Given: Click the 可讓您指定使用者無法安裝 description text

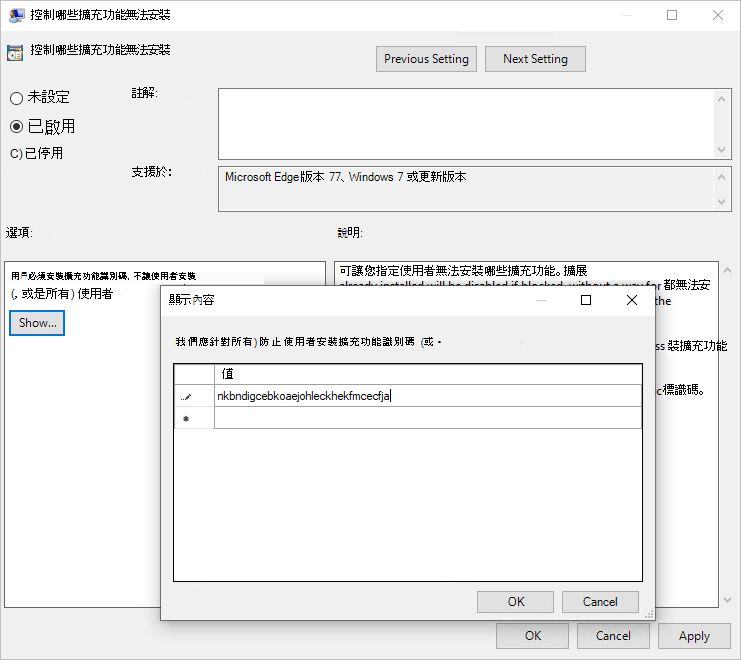Looking at the screenshot, I should click(463, 271).
